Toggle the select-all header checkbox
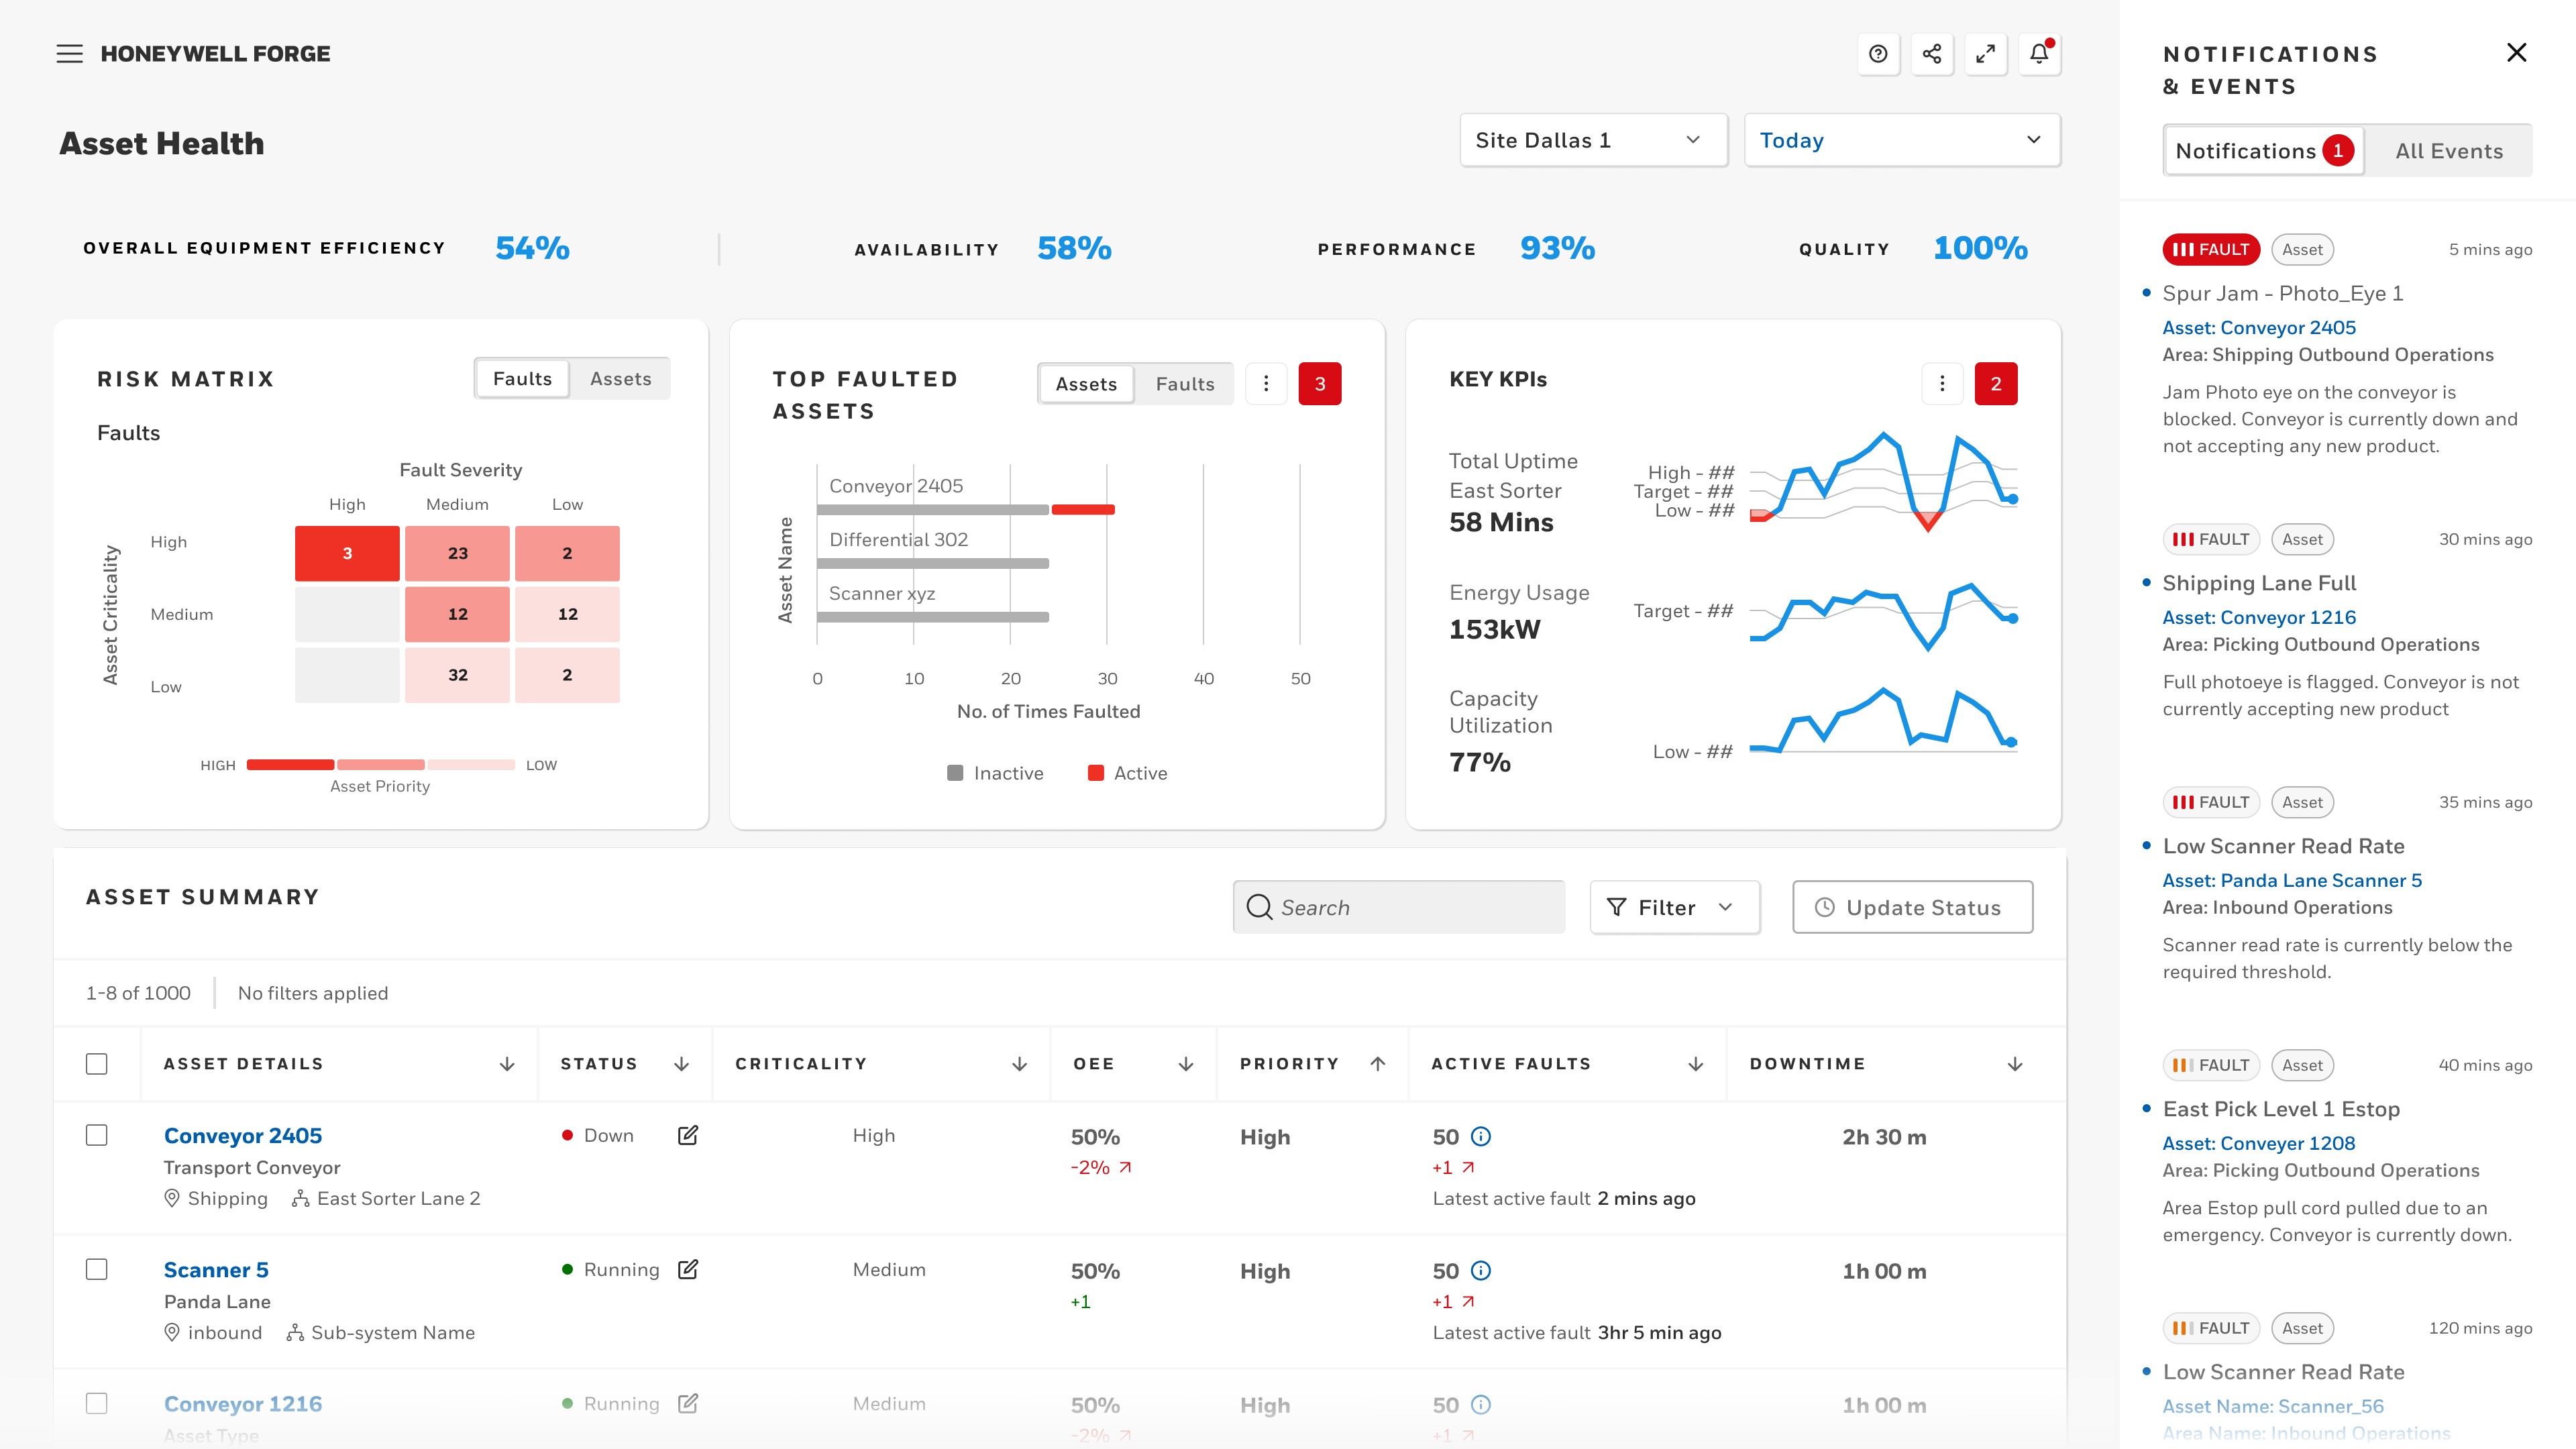This screenshot has height=1449, width=2576. (x=97, y=1064)
